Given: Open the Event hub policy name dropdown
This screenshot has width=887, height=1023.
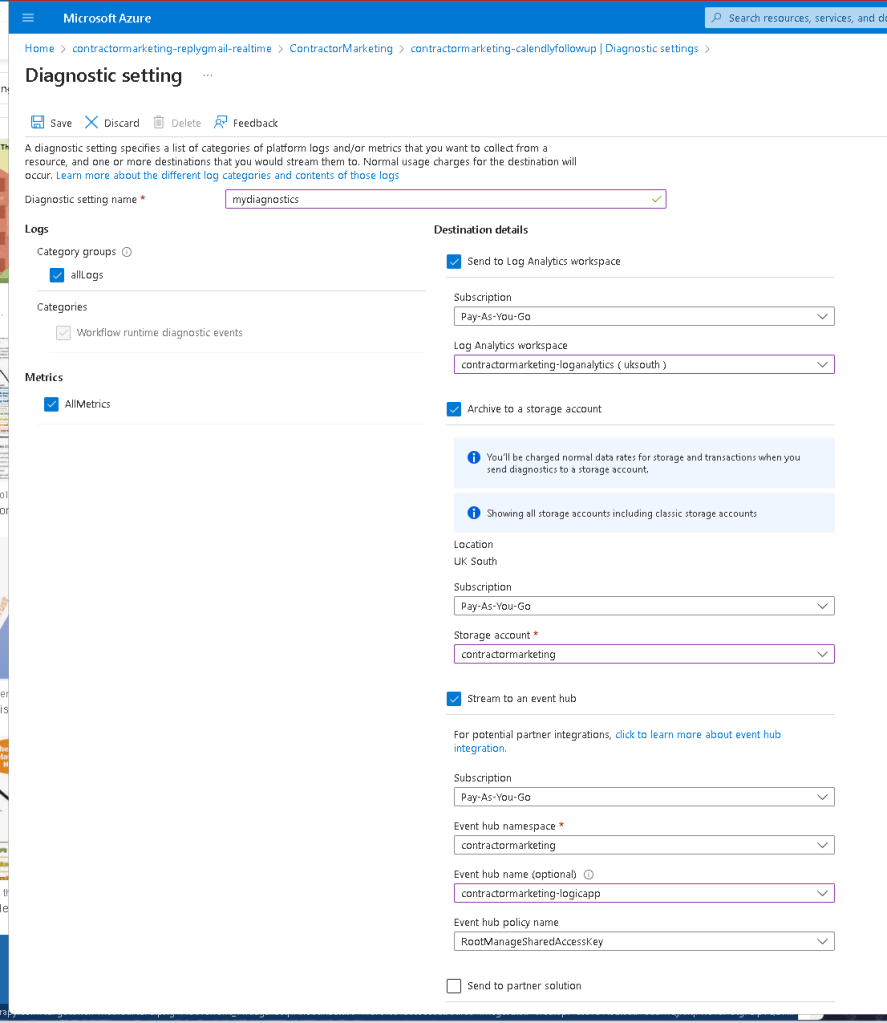Looking at the screenshot, I should coord(644,941).
